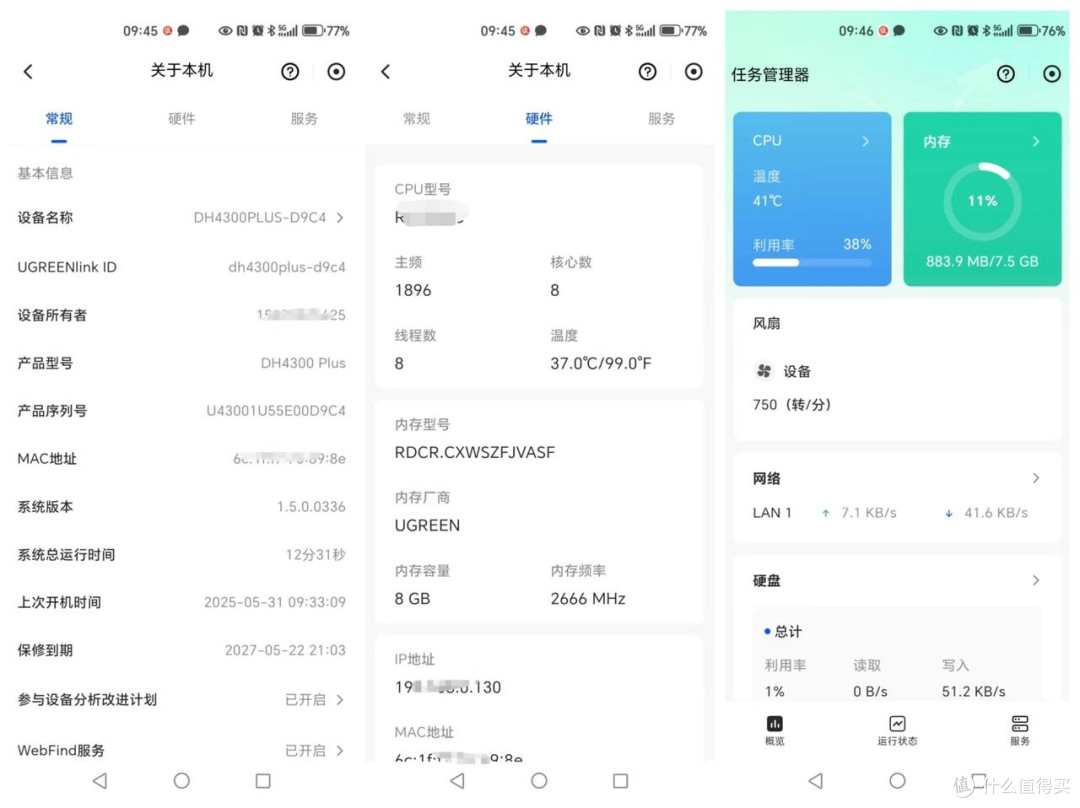The width and height of the screenshot is (1080, 808).
Task: Select memory capacity 8 GB
Action: [413, 599]
